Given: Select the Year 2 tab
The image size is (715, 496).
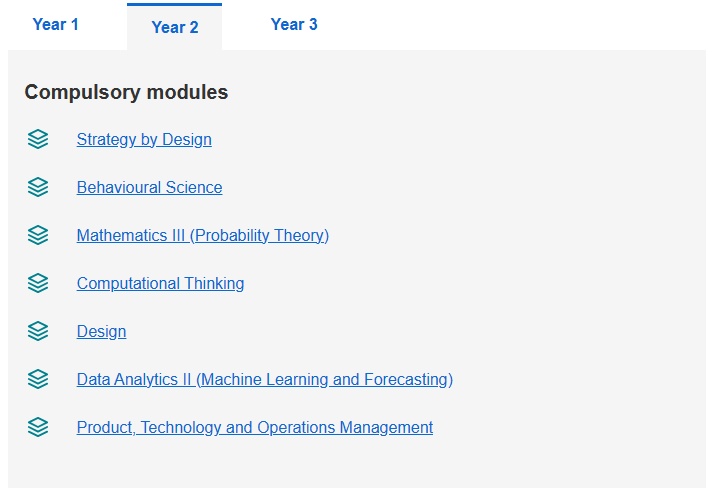Looking at the screenshot, I should 175,27.
